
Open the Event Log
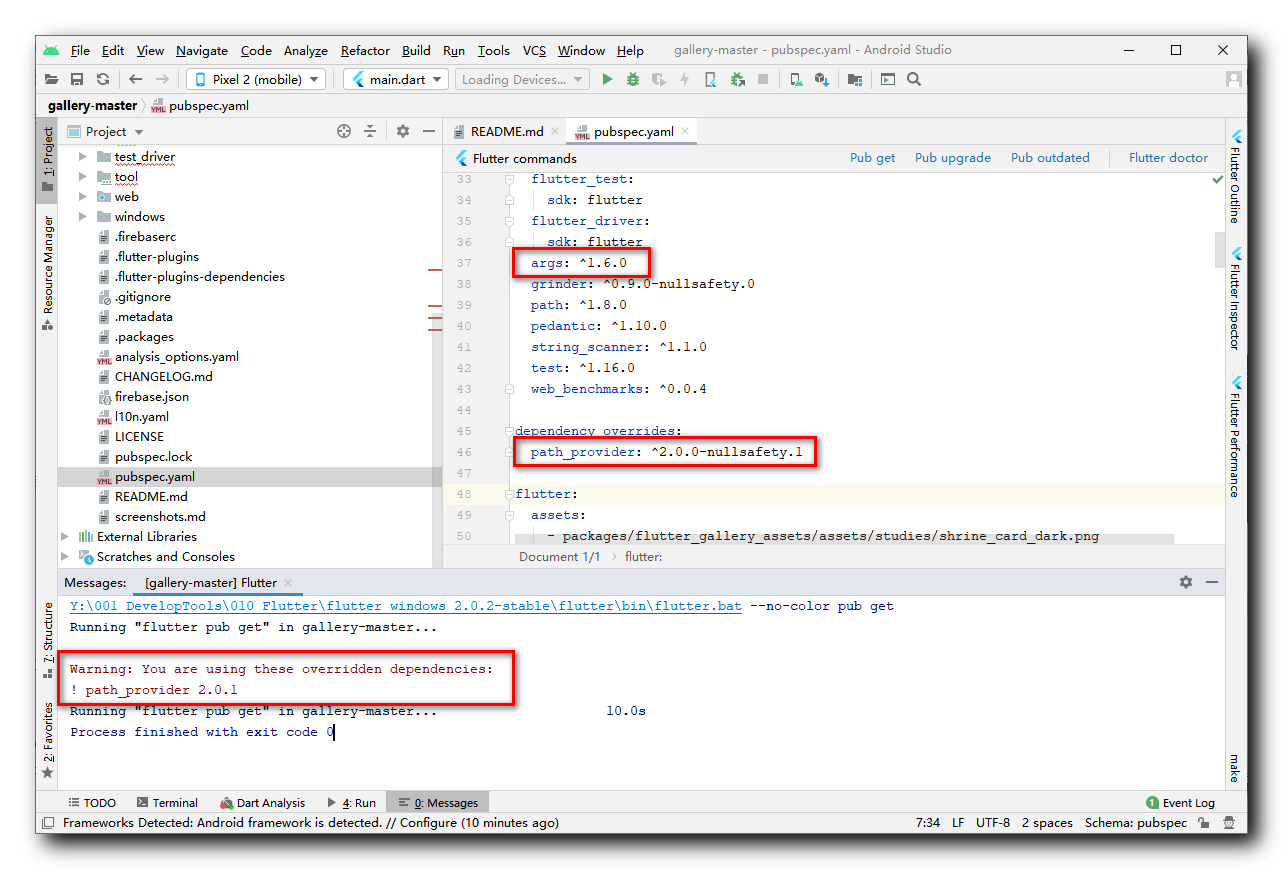(1180, 802)
